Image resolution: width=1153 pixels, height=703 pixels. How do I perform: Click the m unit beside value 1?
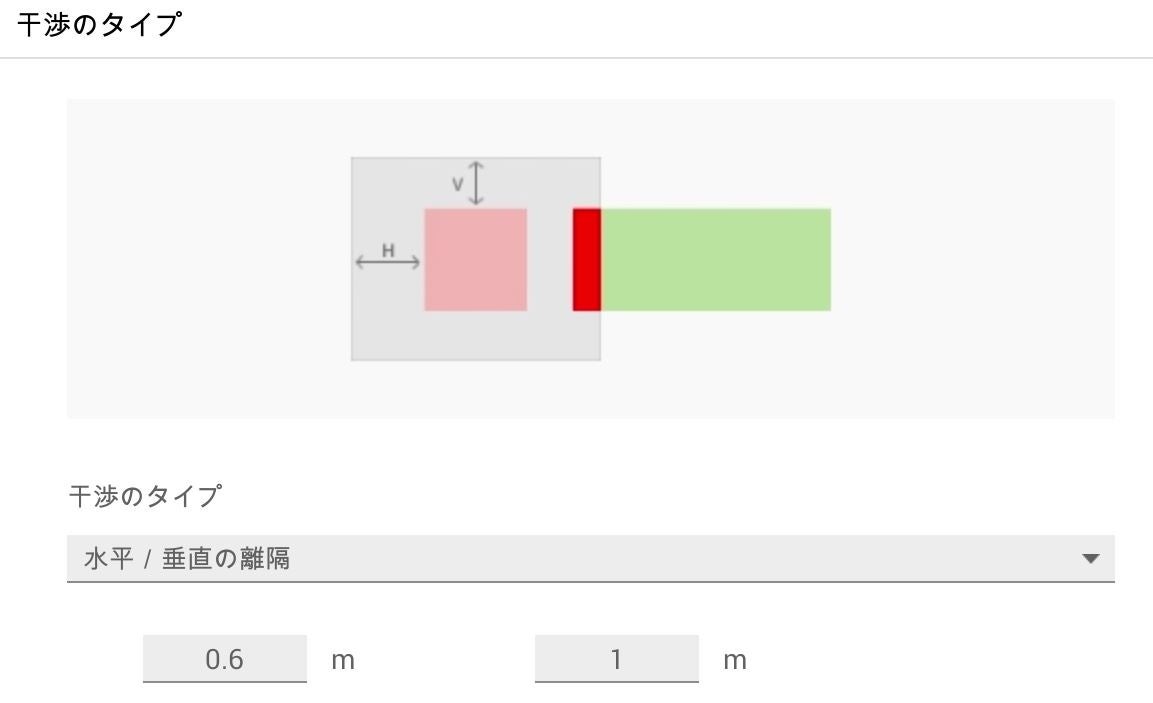735,661
